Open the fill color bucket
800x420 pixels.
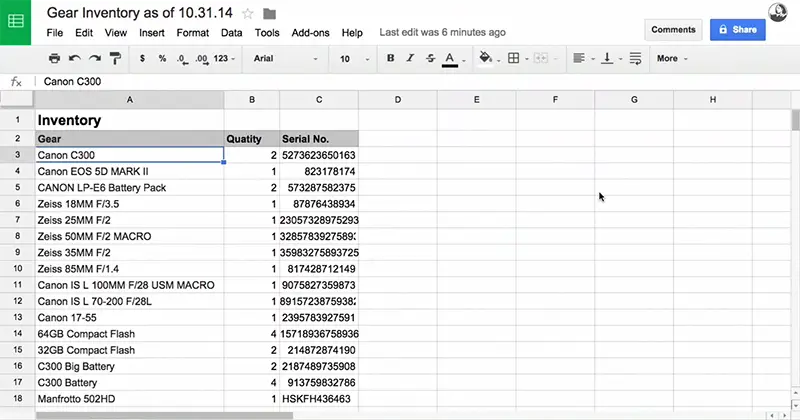pyautogui.click(x=486, y=58)
